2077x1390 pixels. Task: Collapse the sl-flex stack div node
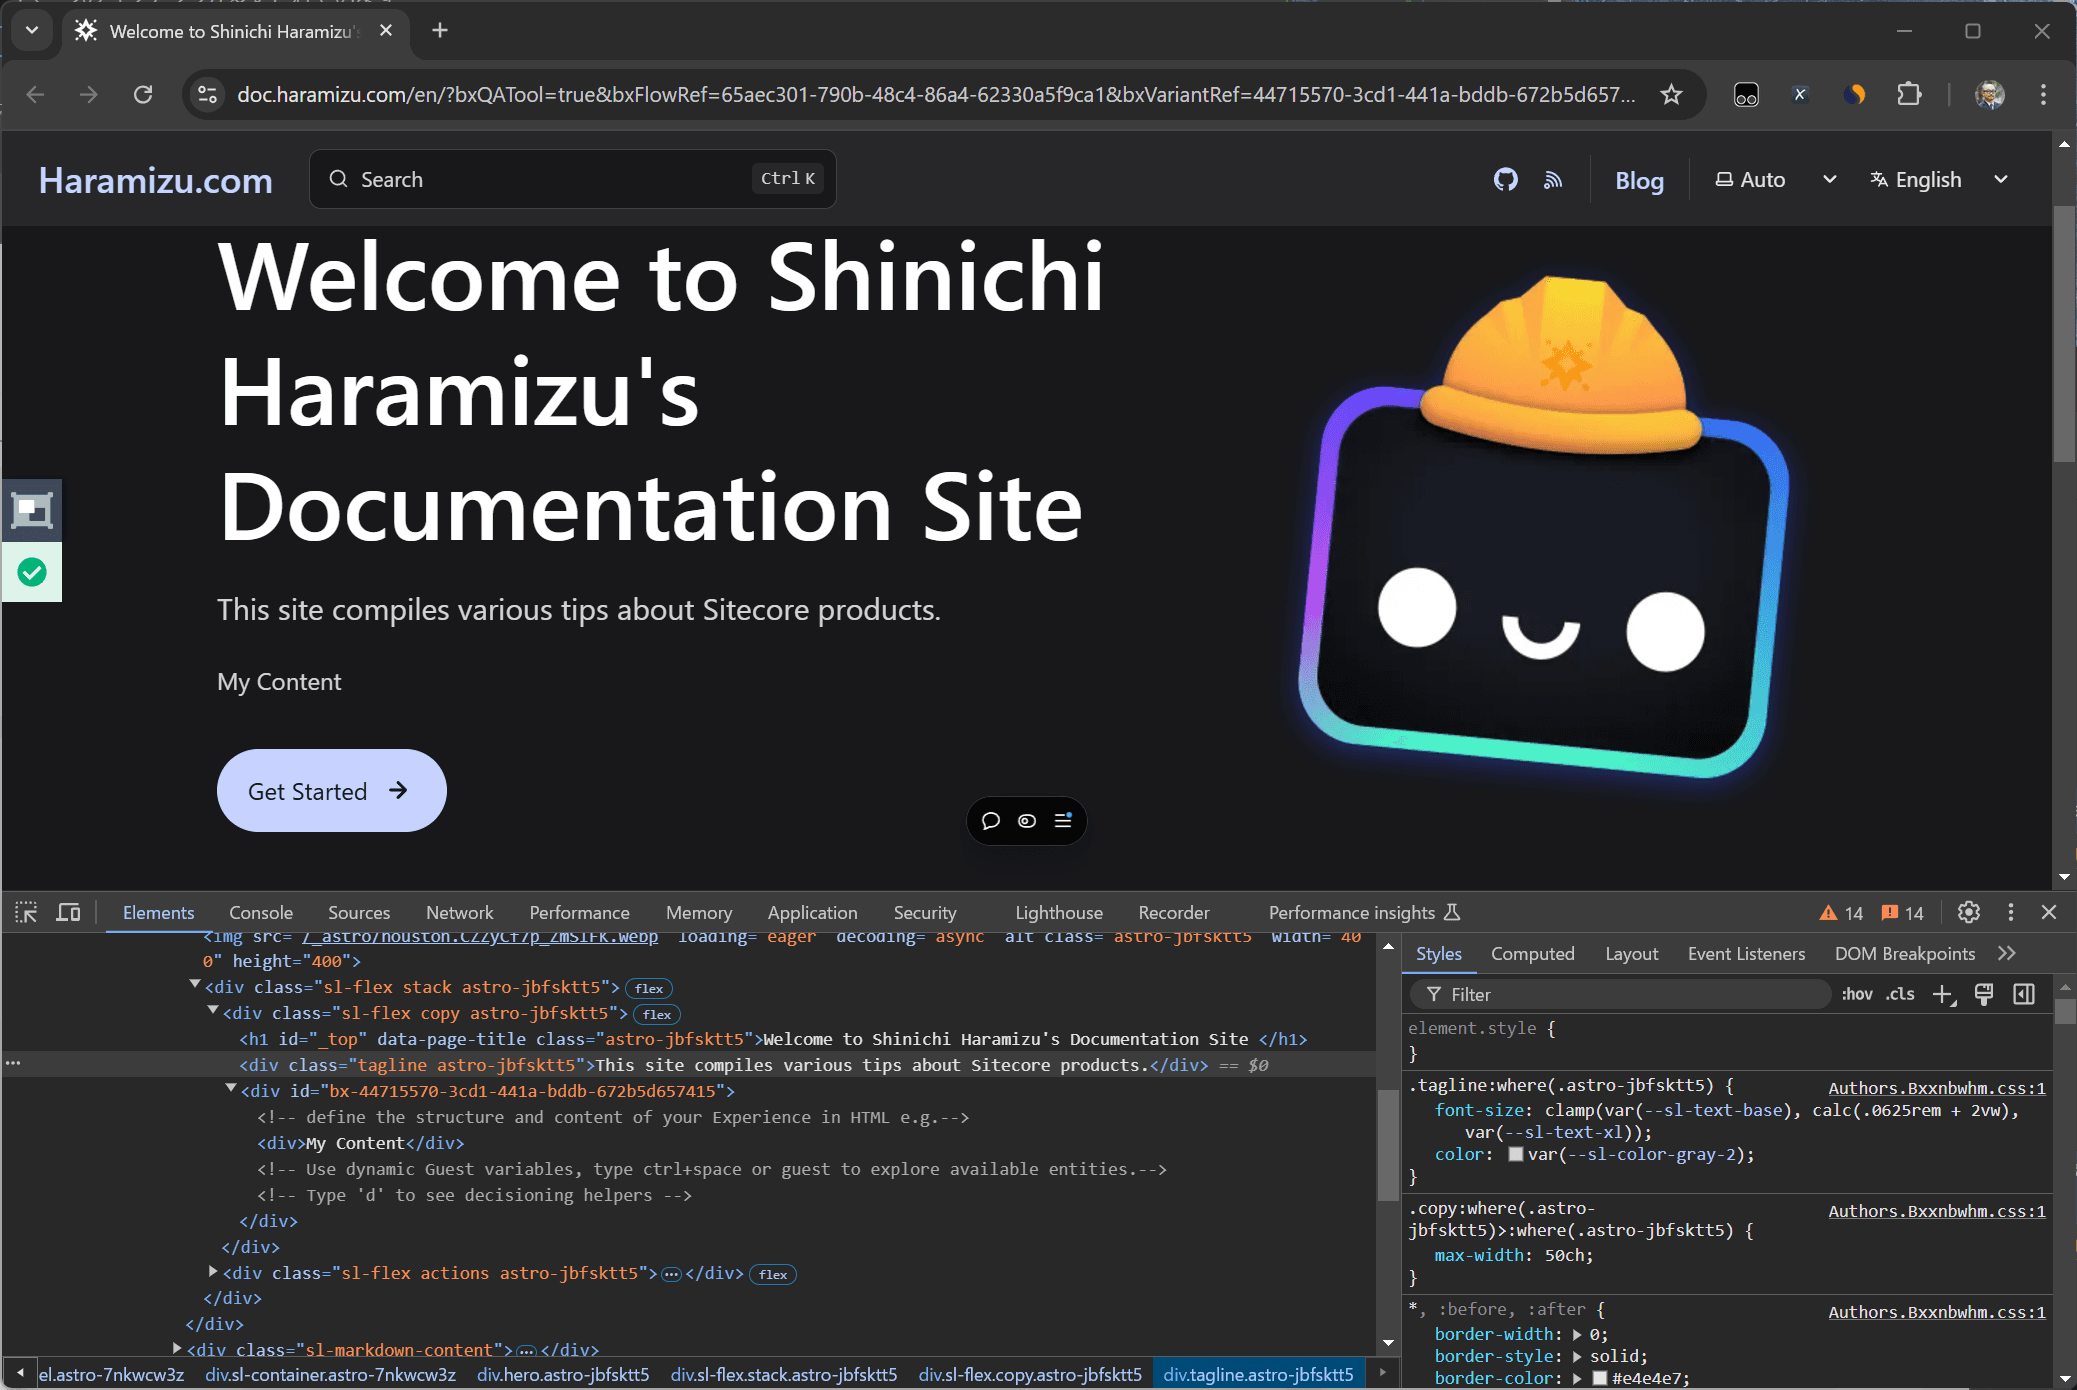(195, 986)
